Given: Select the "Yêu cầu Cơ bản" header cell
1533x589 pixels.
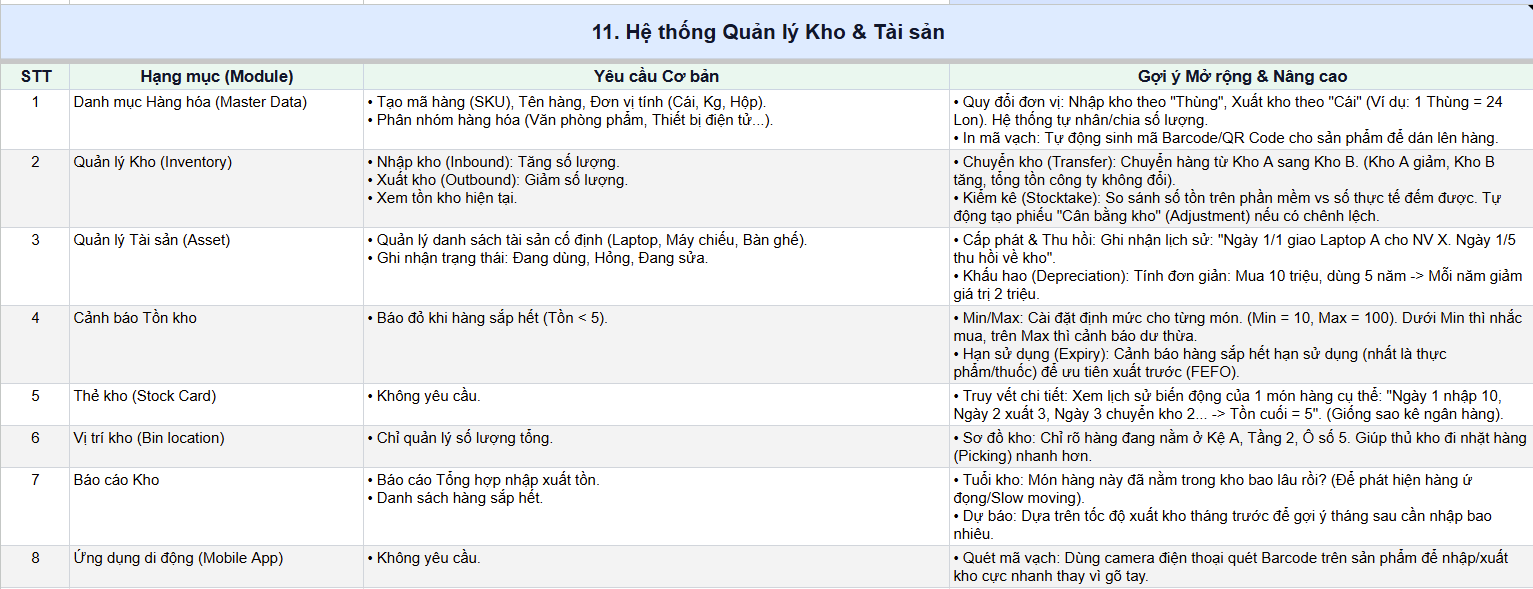Looking at the screenshot, I should point(656,76).
